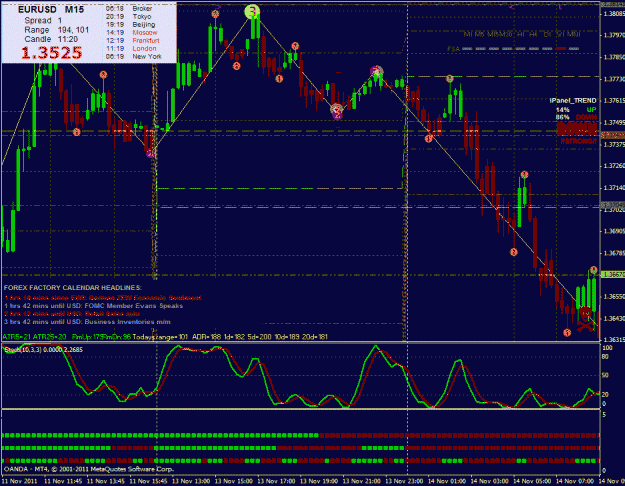
Task: Click the 14 Nov 01:00 time axis label
Action: (x=446, y=481)
